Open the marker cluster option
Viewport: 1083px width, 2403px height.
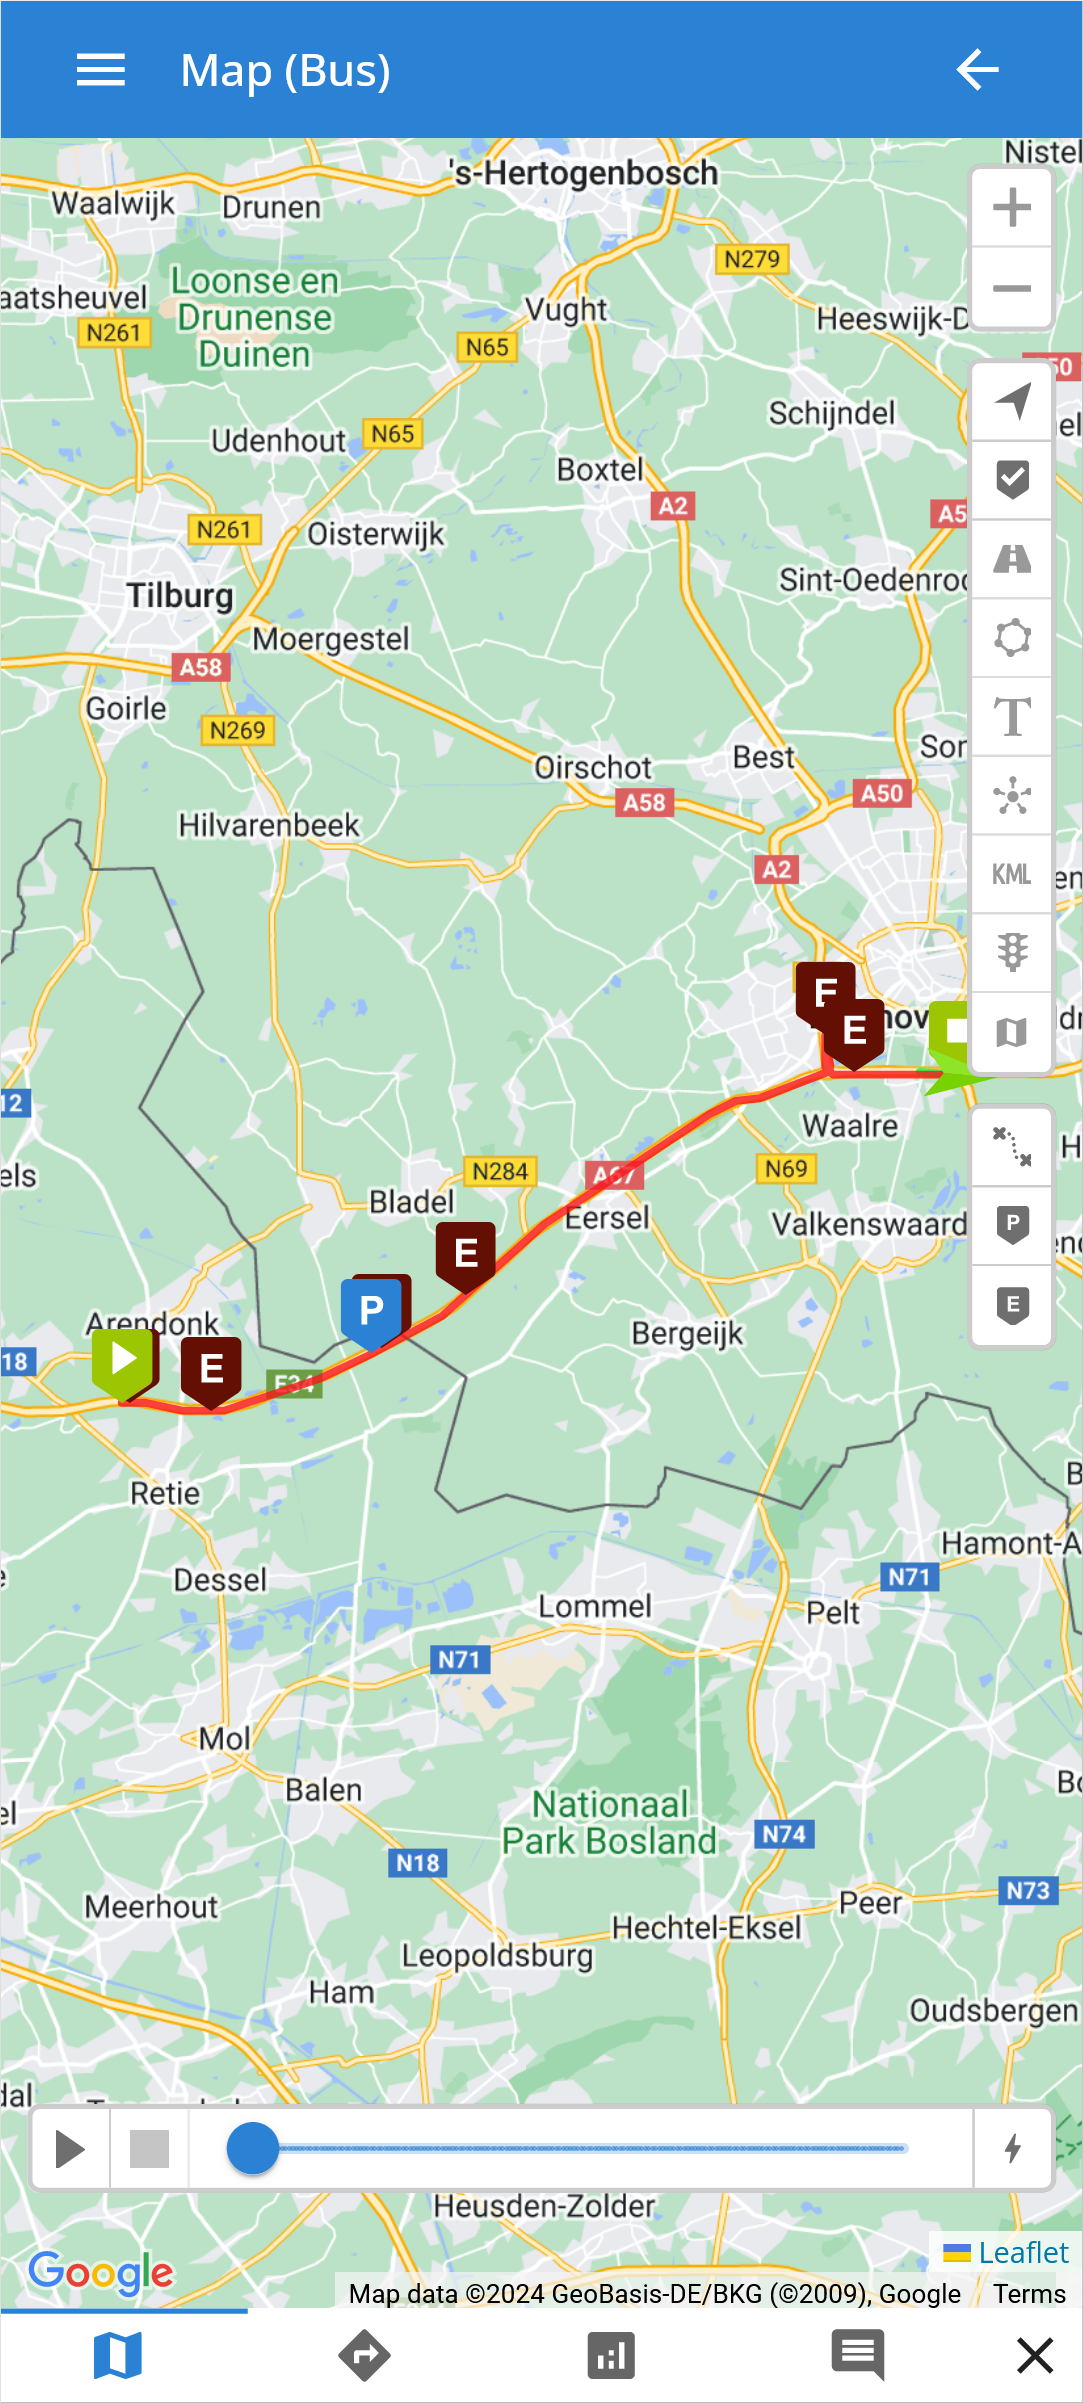point(1012,796)
